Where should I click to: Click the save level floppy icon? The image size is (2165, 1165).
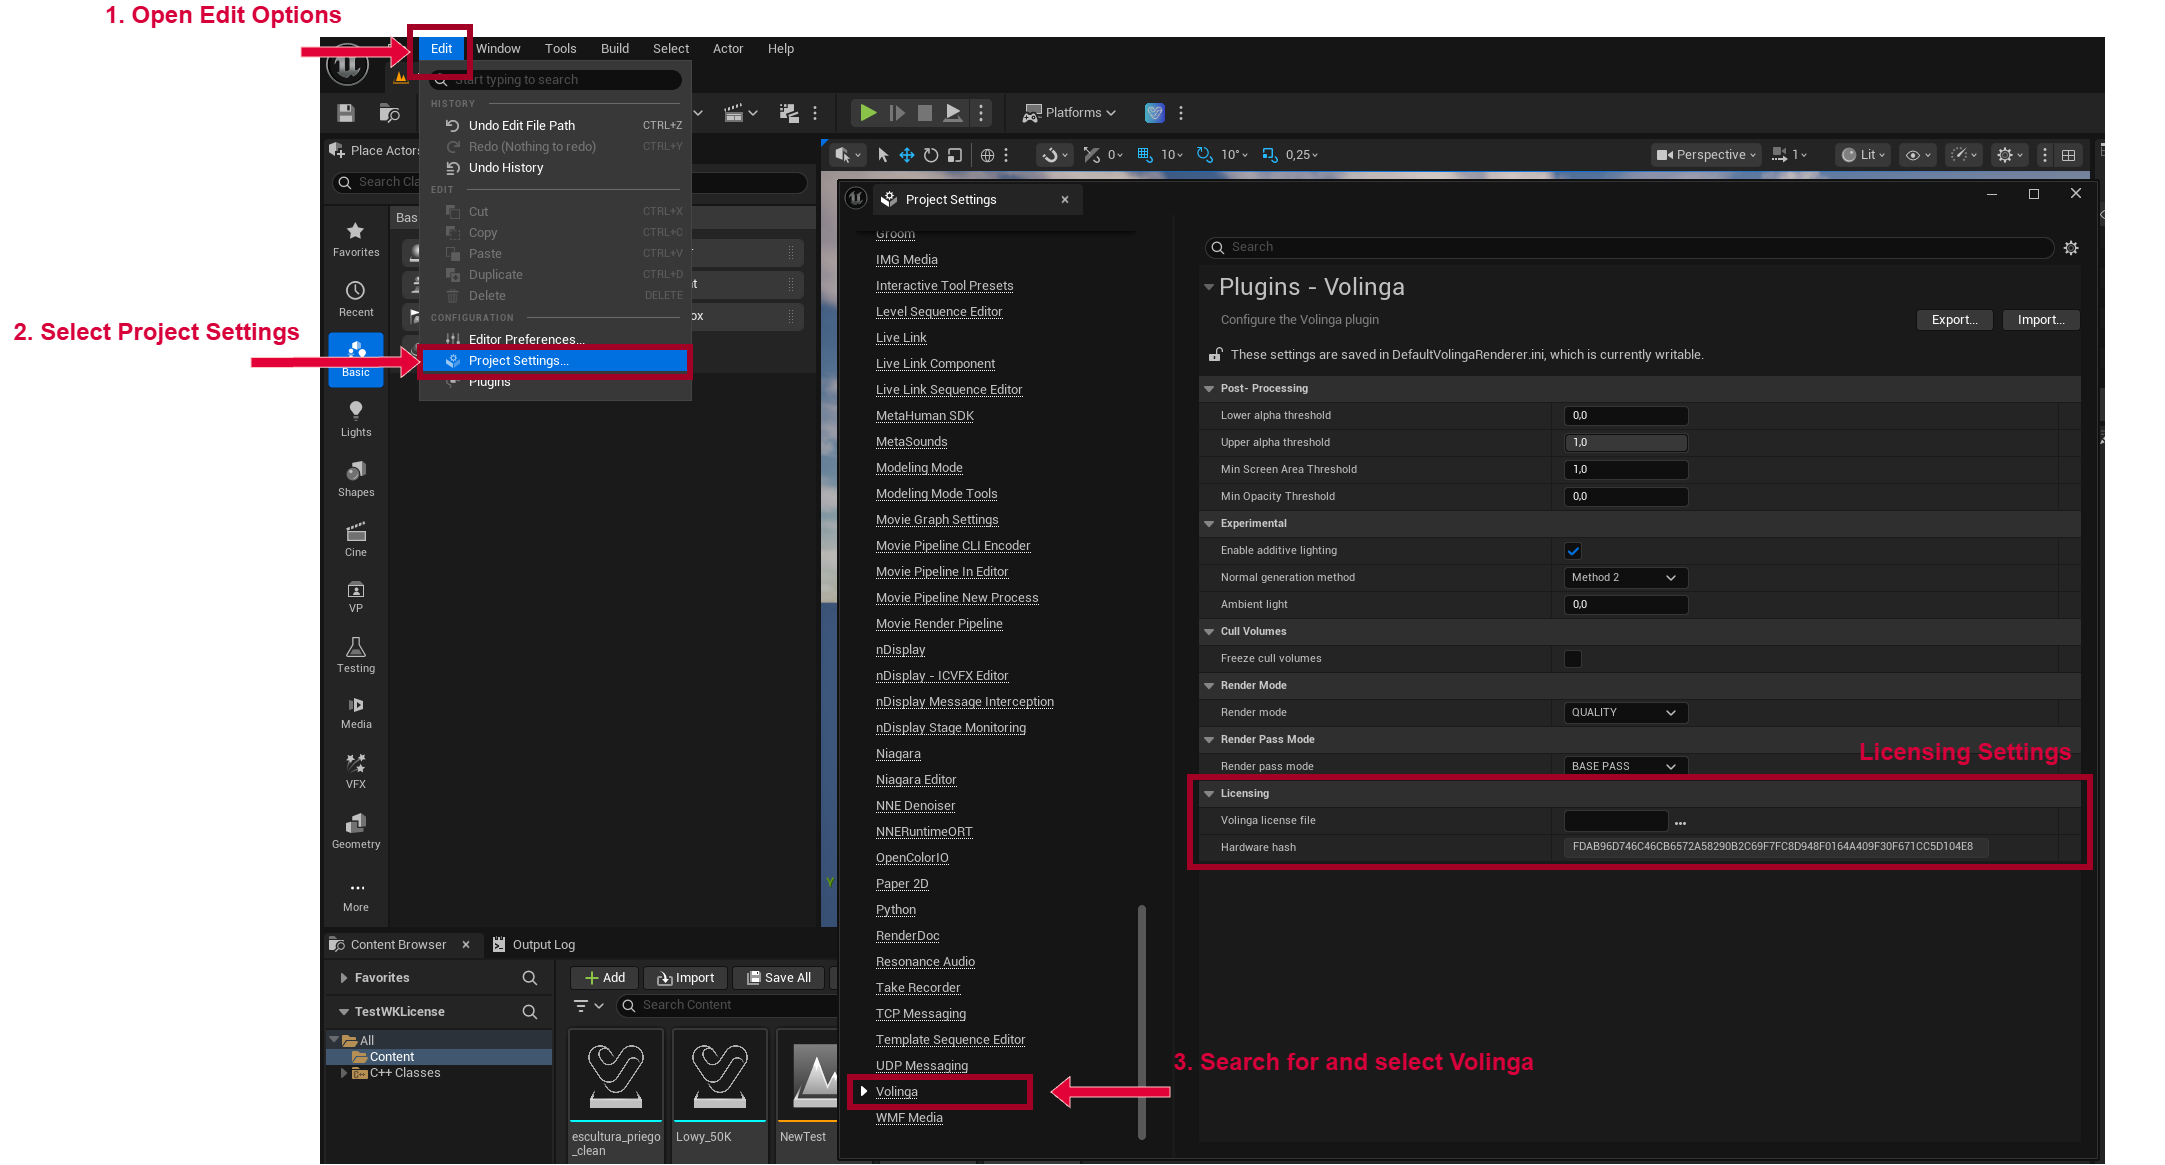pyautogui.click(x=346, y=113)
